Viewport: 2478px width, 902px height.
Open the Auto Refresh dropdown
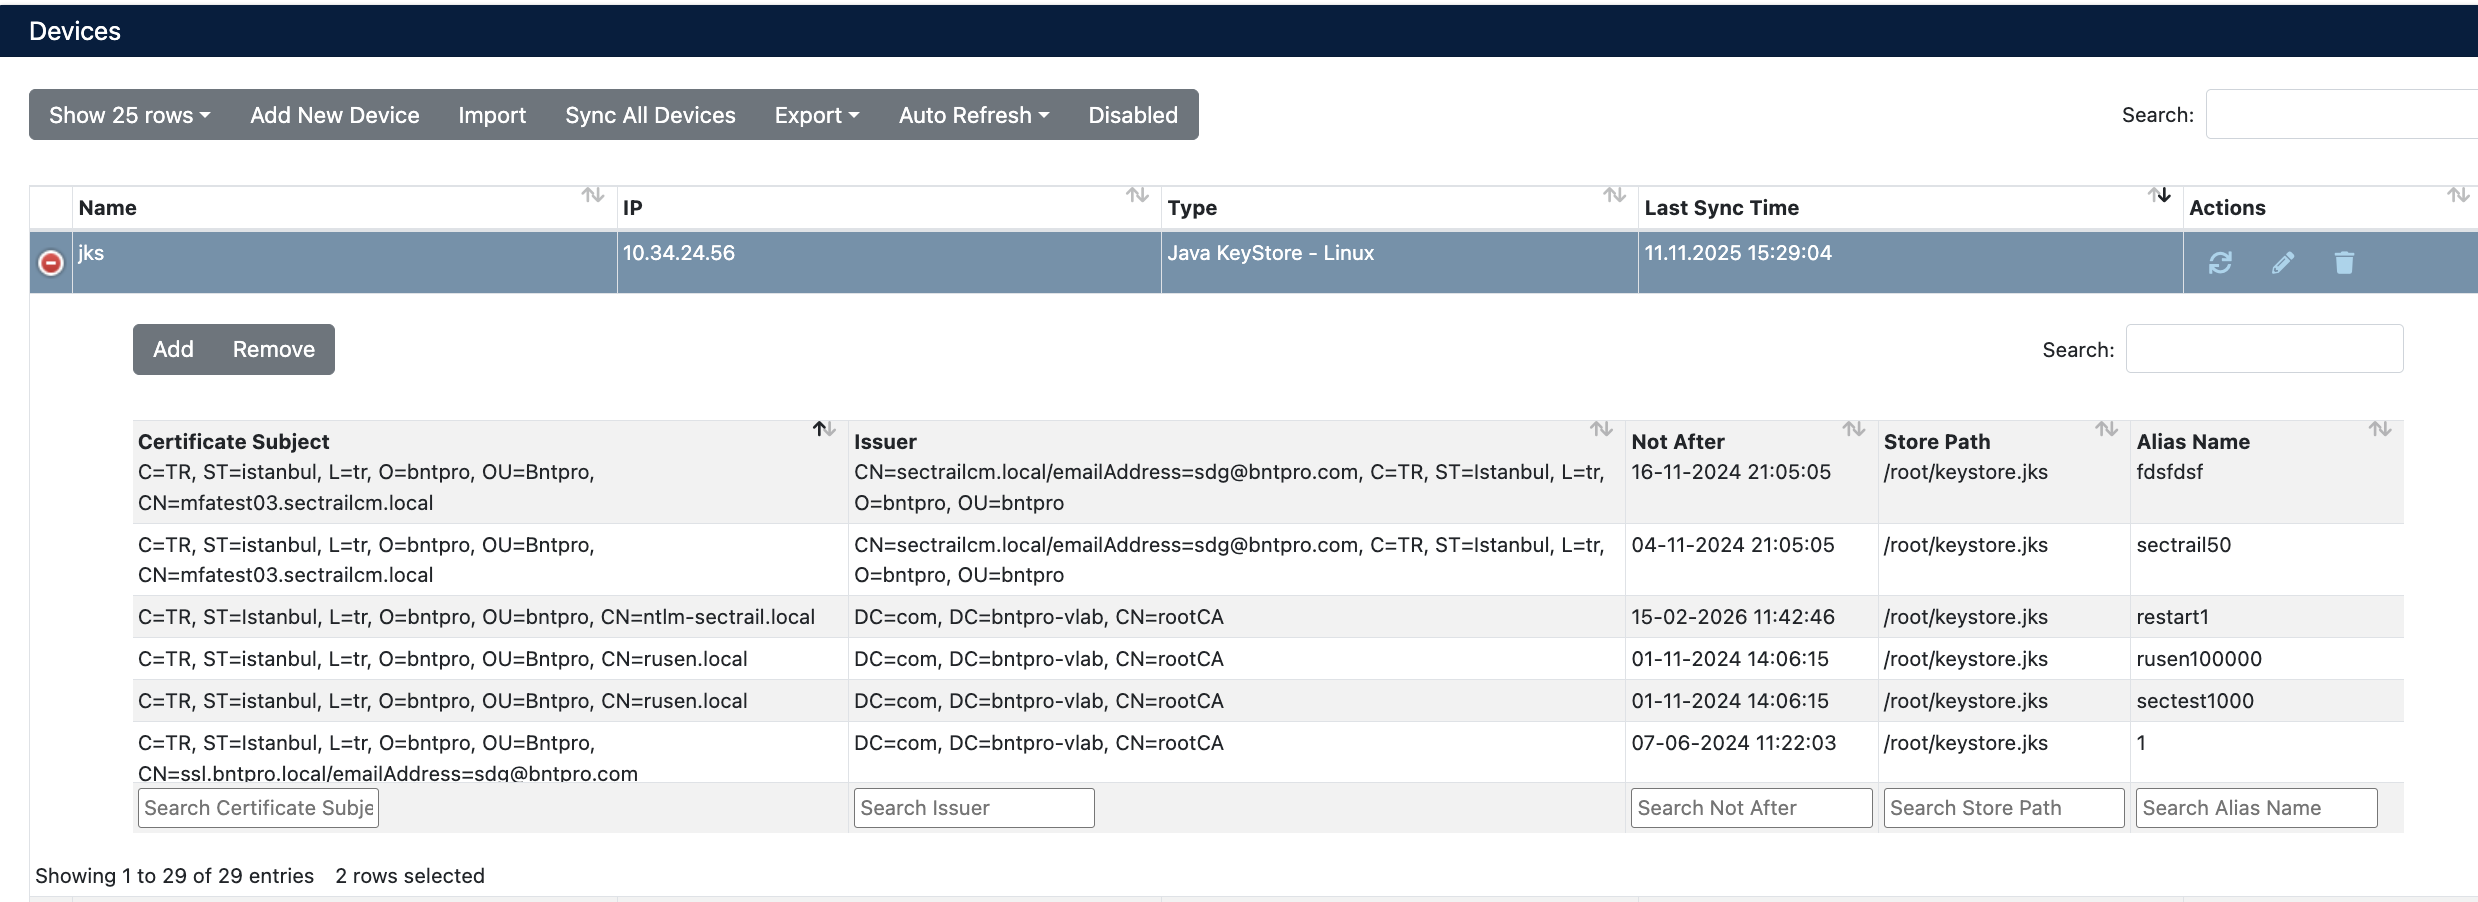(x=973, y=115)
